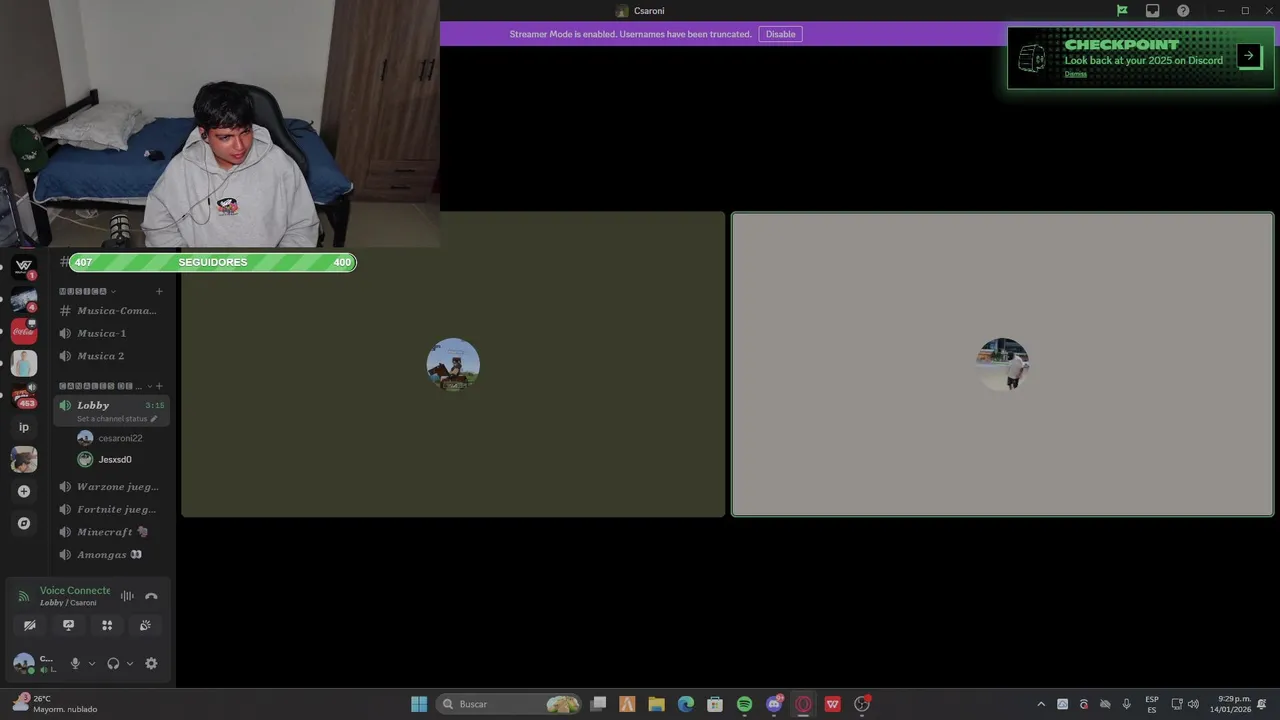Click the Seguidores progress bar overlay
Image resolution: width=1280 pixels, height=720 pixels.
[x=213, y=262]
